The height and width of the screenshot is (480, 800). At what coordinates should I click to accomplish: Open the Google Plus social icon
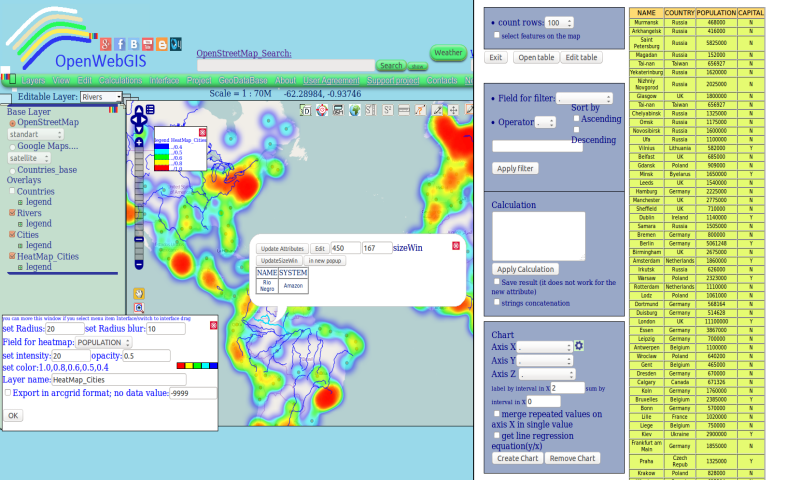pyautogui.click(x=106, y=44)
